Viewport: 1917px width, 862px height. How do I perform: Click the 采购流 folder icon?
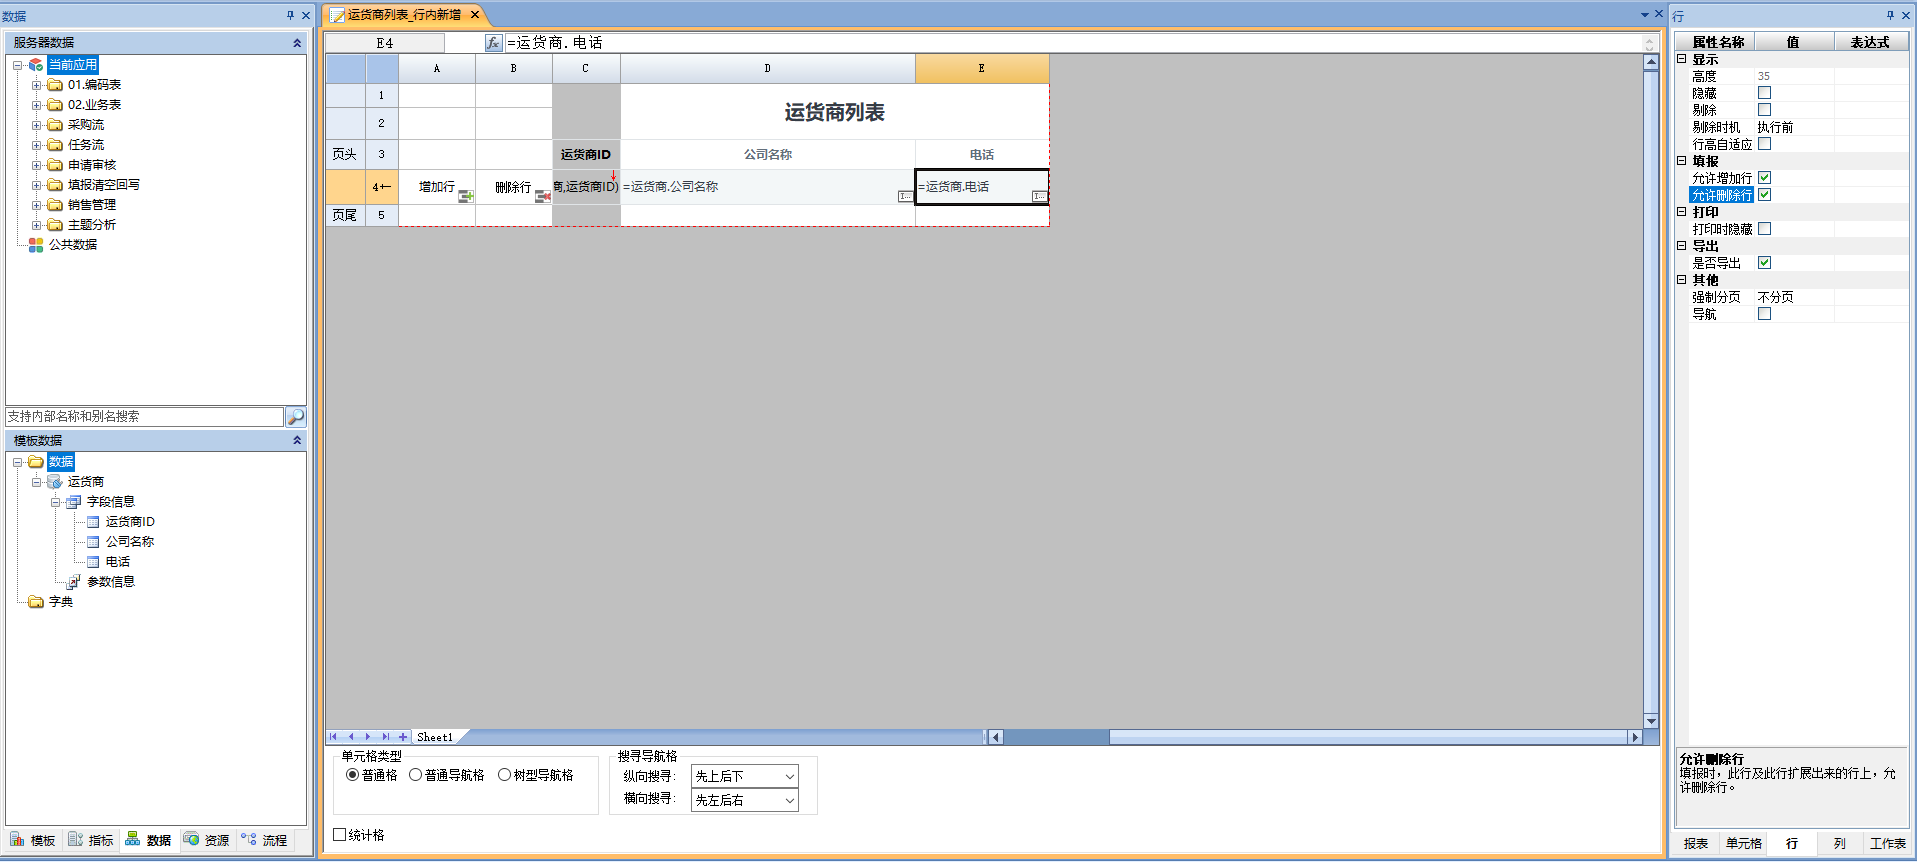55,125
